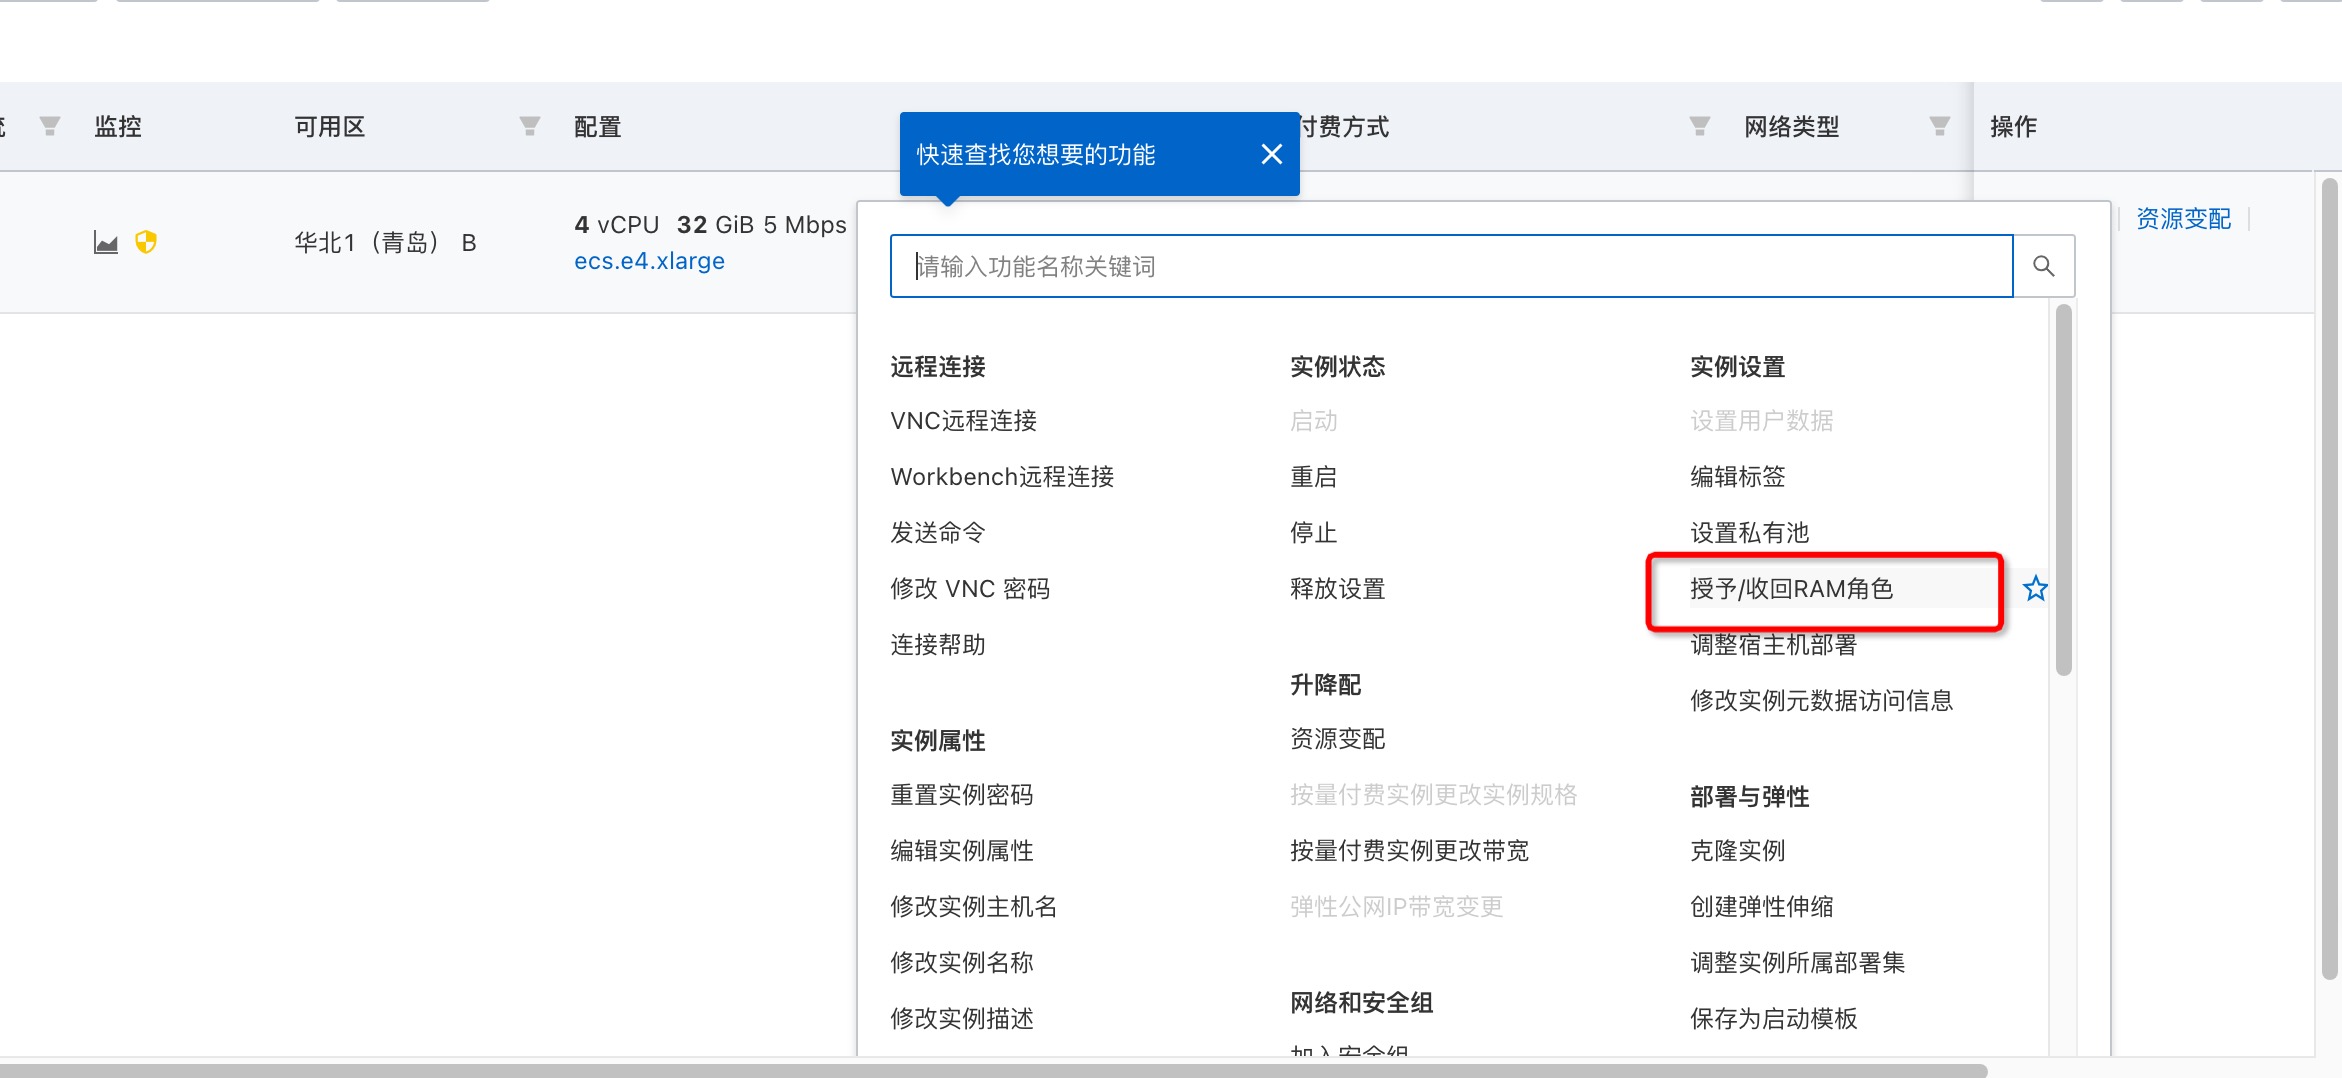Focus the 请输入功能名称关键词 search field

click(1451, 266)
